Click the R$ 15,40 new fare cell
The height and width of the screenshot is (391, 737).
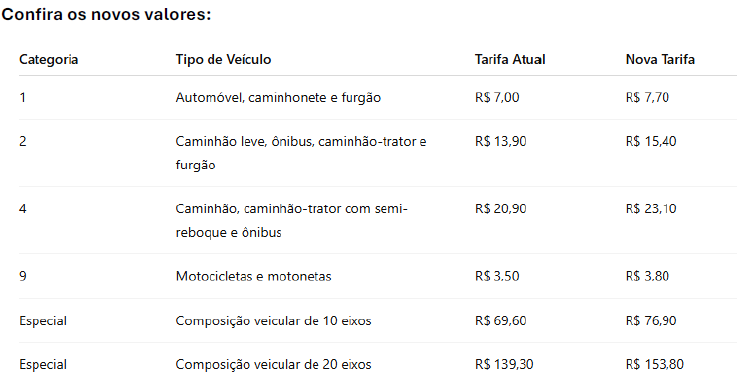pos(651,141)
